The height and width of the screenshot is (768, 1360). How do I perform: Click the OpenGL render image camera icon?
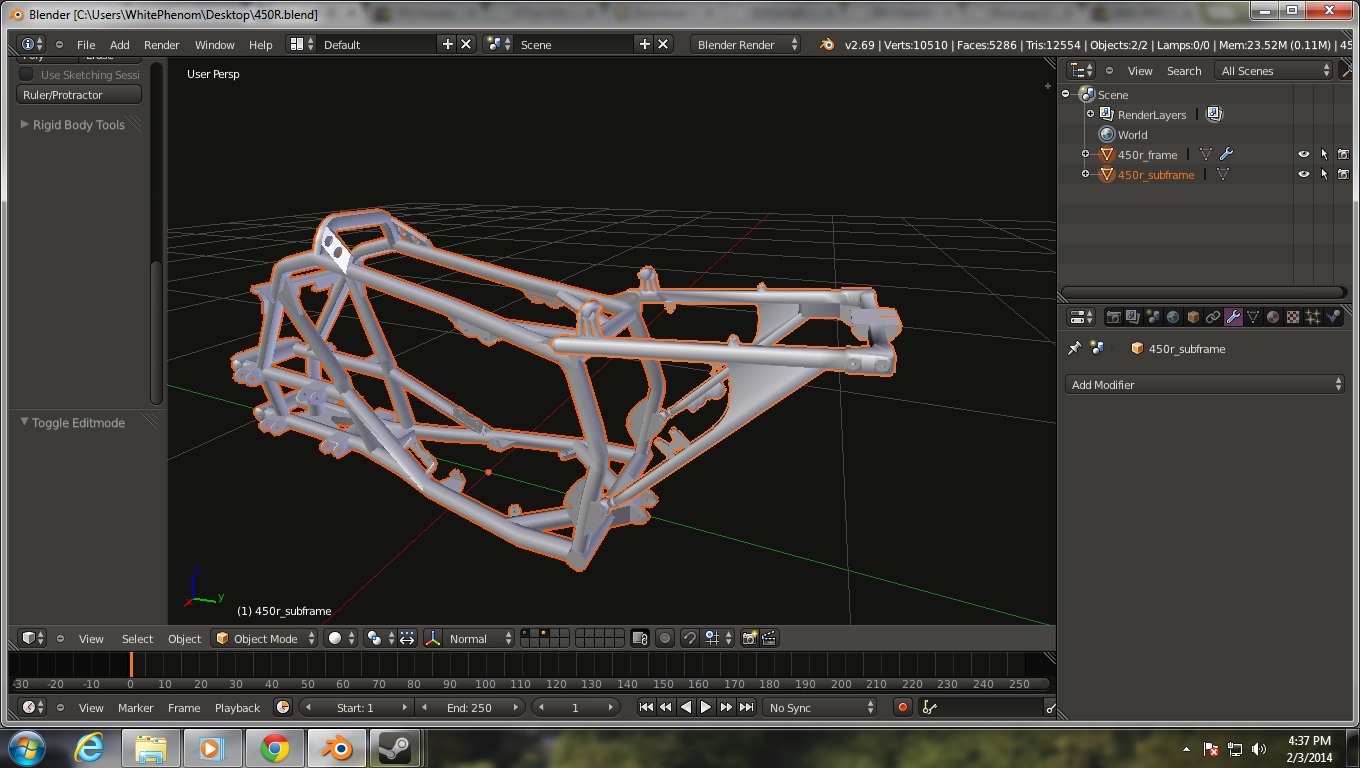tap(749, 638)
